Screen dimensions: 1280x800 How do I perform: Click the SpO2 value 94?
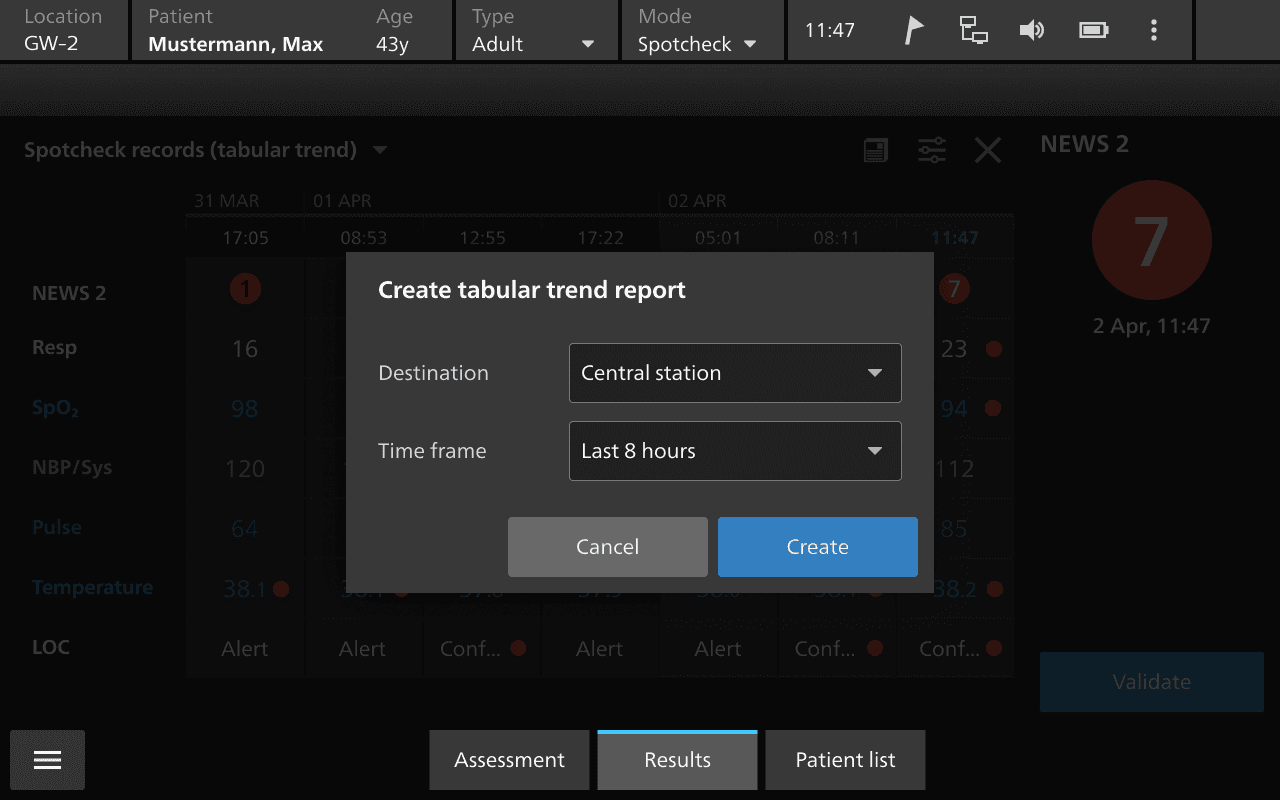pos(954,409)
